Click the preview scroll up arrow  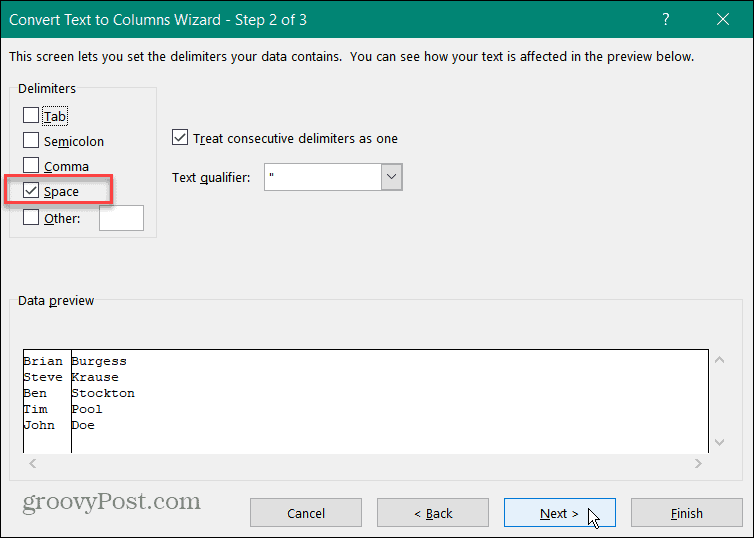(x=719, y=360)
